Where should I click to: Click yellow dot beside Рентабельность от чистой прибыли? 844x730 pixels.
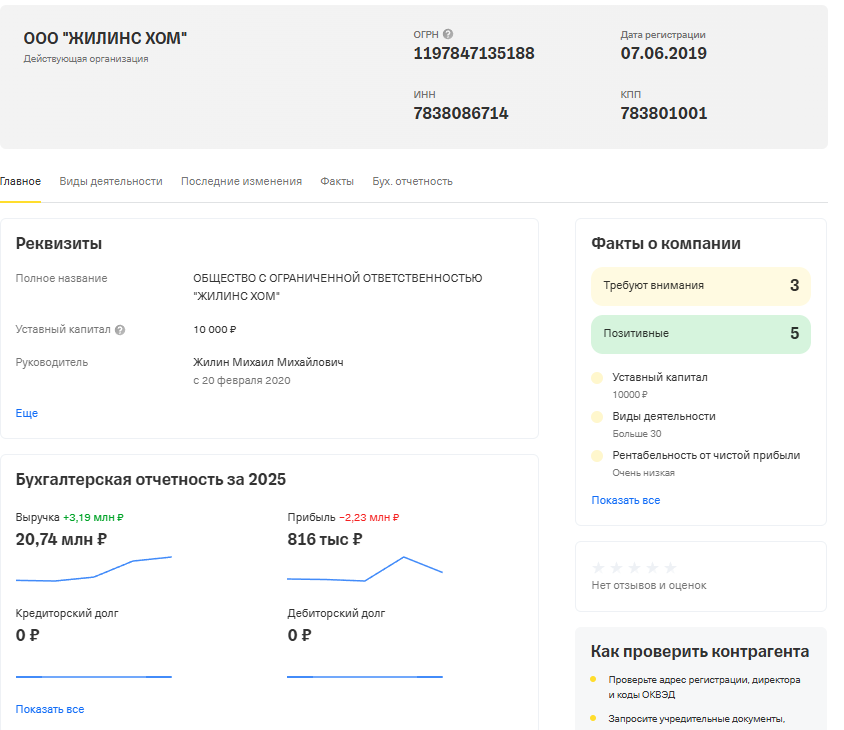pos(597,456)
